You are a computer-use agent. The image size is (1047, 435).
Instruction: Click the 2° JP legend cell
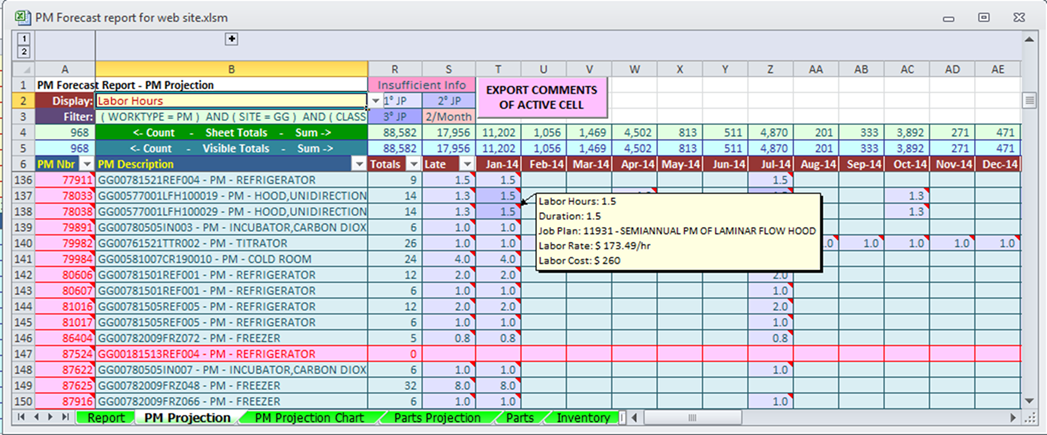click(x=449, y=100)
